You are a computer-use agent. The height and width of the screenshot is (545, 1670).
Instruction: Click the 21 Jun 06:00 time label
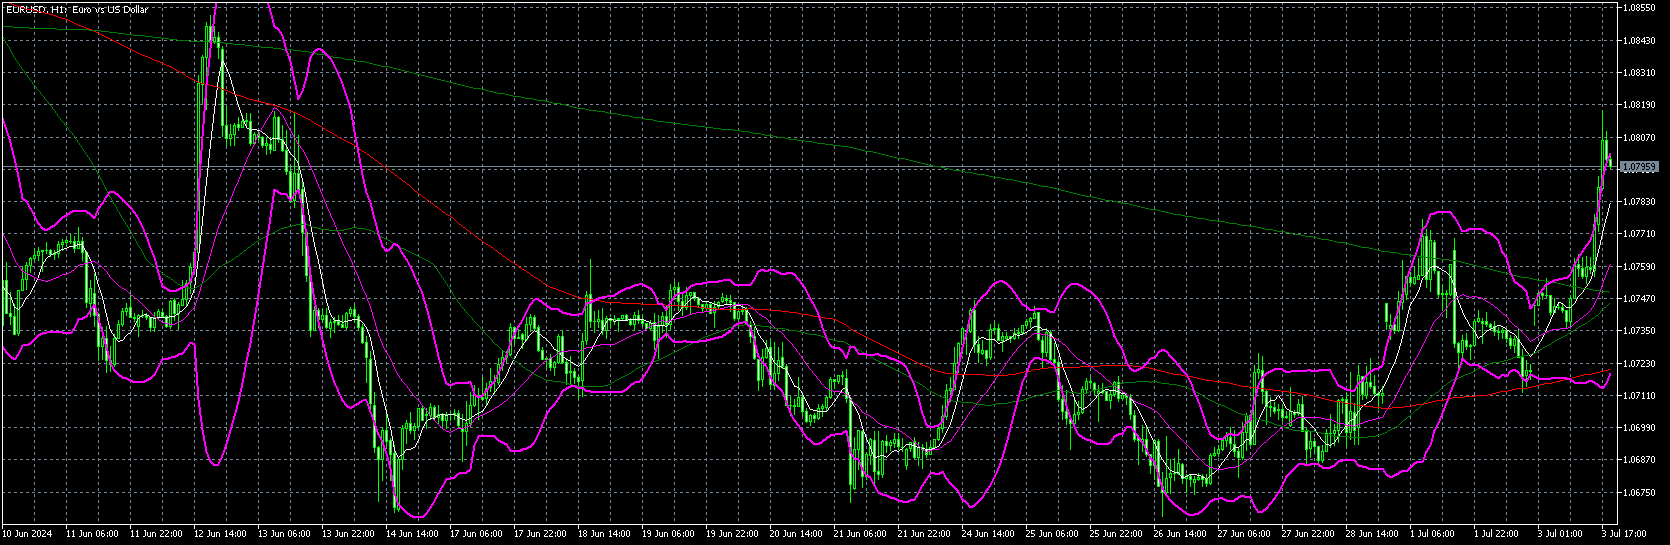[860, 536]
